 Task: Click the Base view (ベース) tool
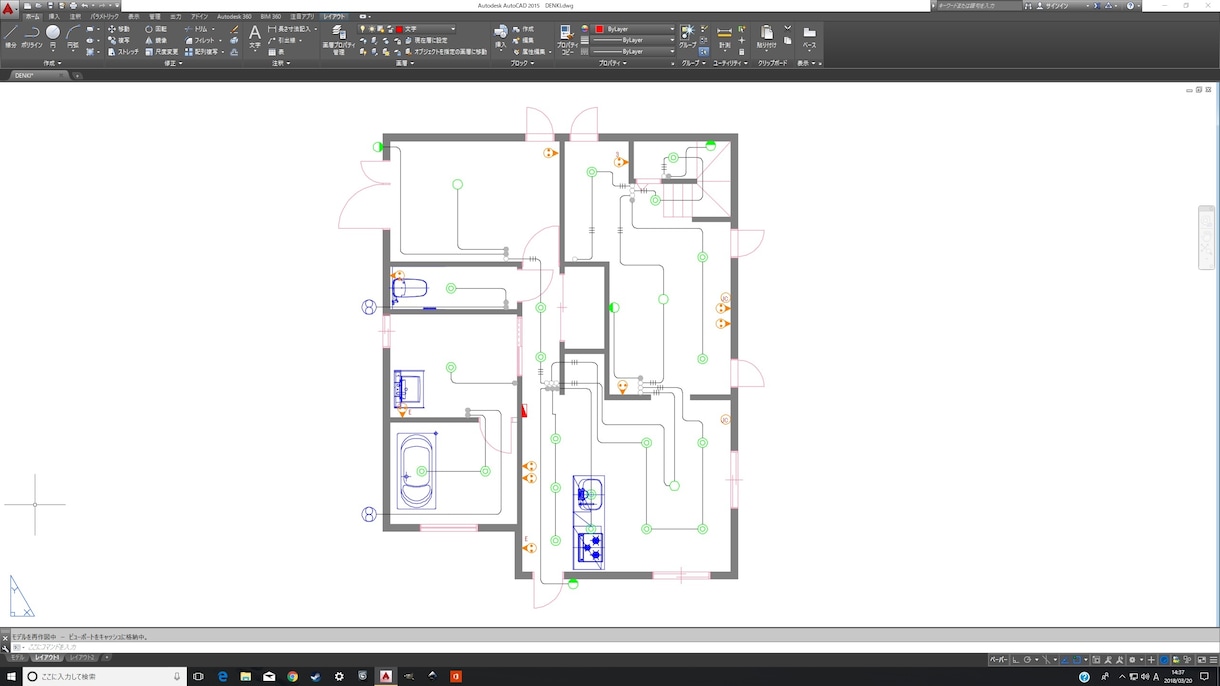[809, 37]
